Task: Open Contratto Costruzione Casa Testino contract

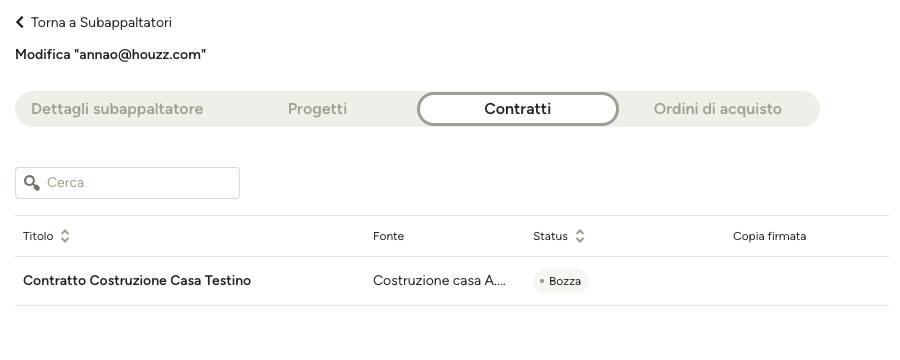Action: [x=137, y=281]
